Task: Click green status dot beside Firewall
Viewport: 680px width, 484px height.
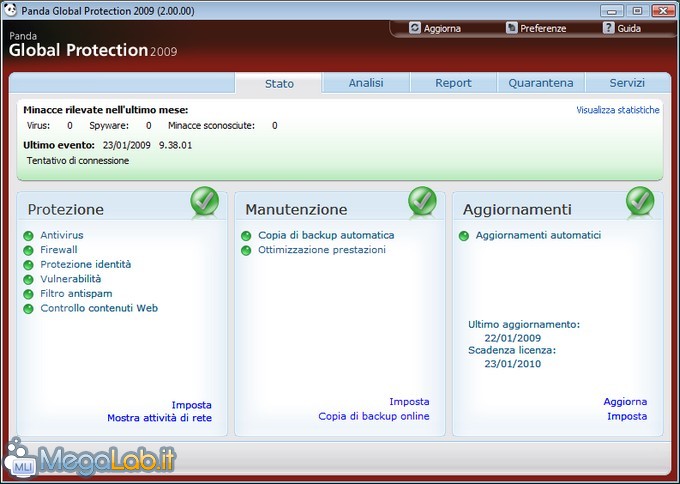Action: [28, 251]
